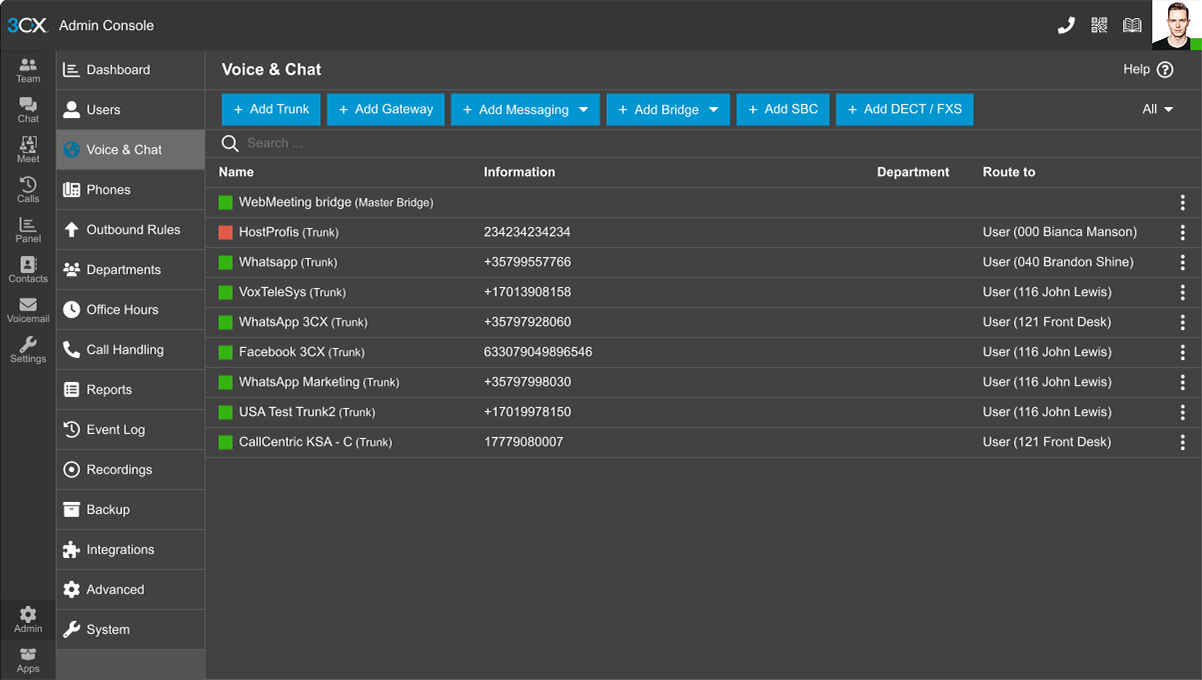Screen dimensions: 1202x680
Task: Open Chat in the left sidebar
Action: tap(28, 110)
